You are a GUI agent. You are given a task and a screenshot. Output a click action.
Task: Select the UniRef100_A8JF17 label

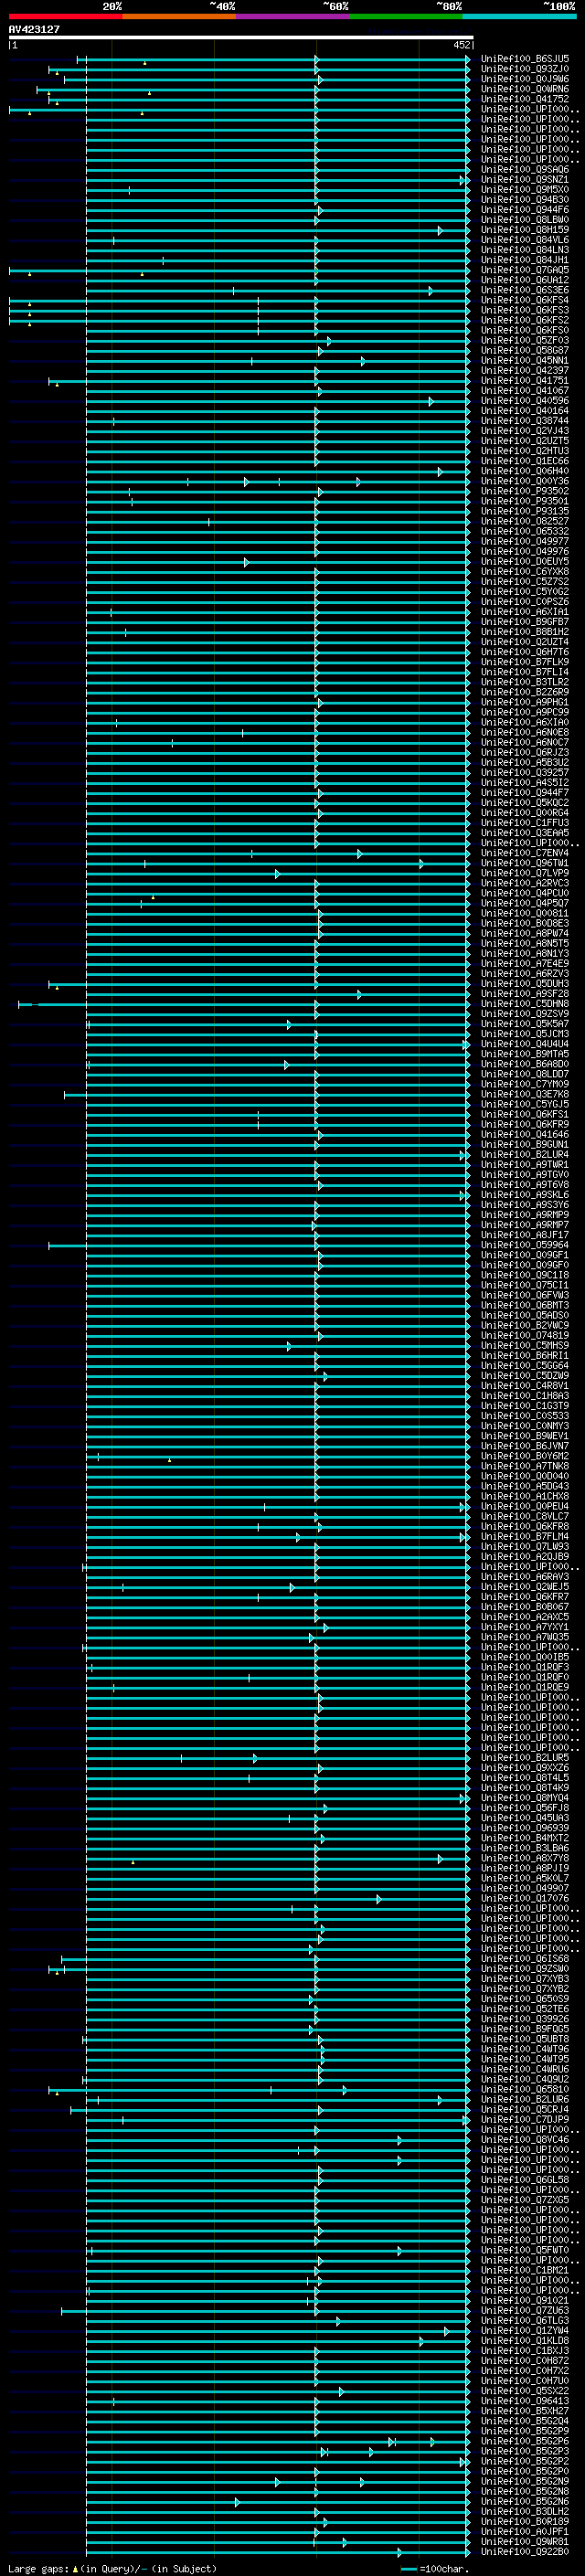coord(525,1234)
